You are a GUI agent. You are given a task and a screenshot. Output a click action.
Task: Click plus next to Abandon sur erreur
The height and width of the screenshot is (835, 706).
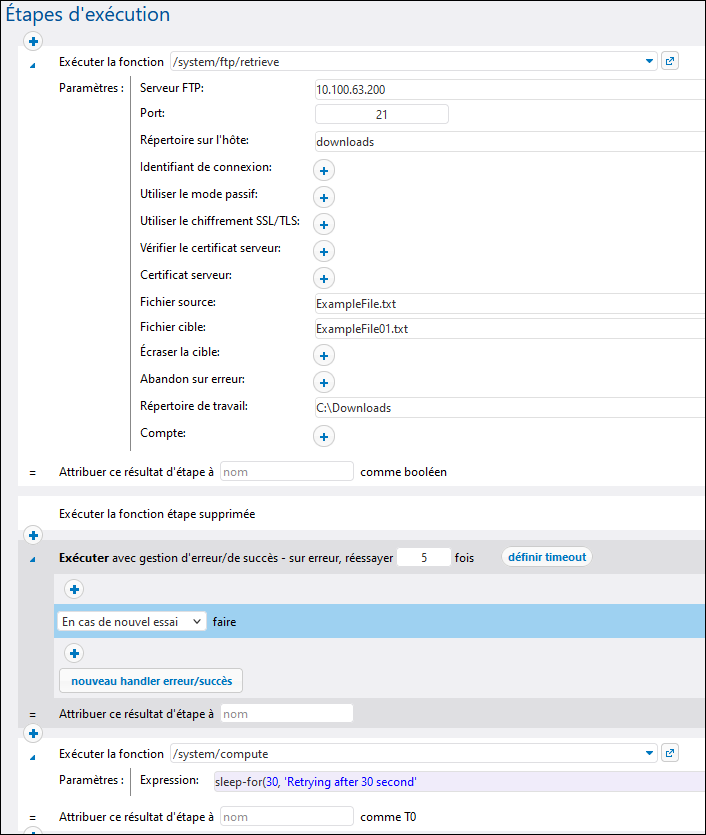(325, 382)
